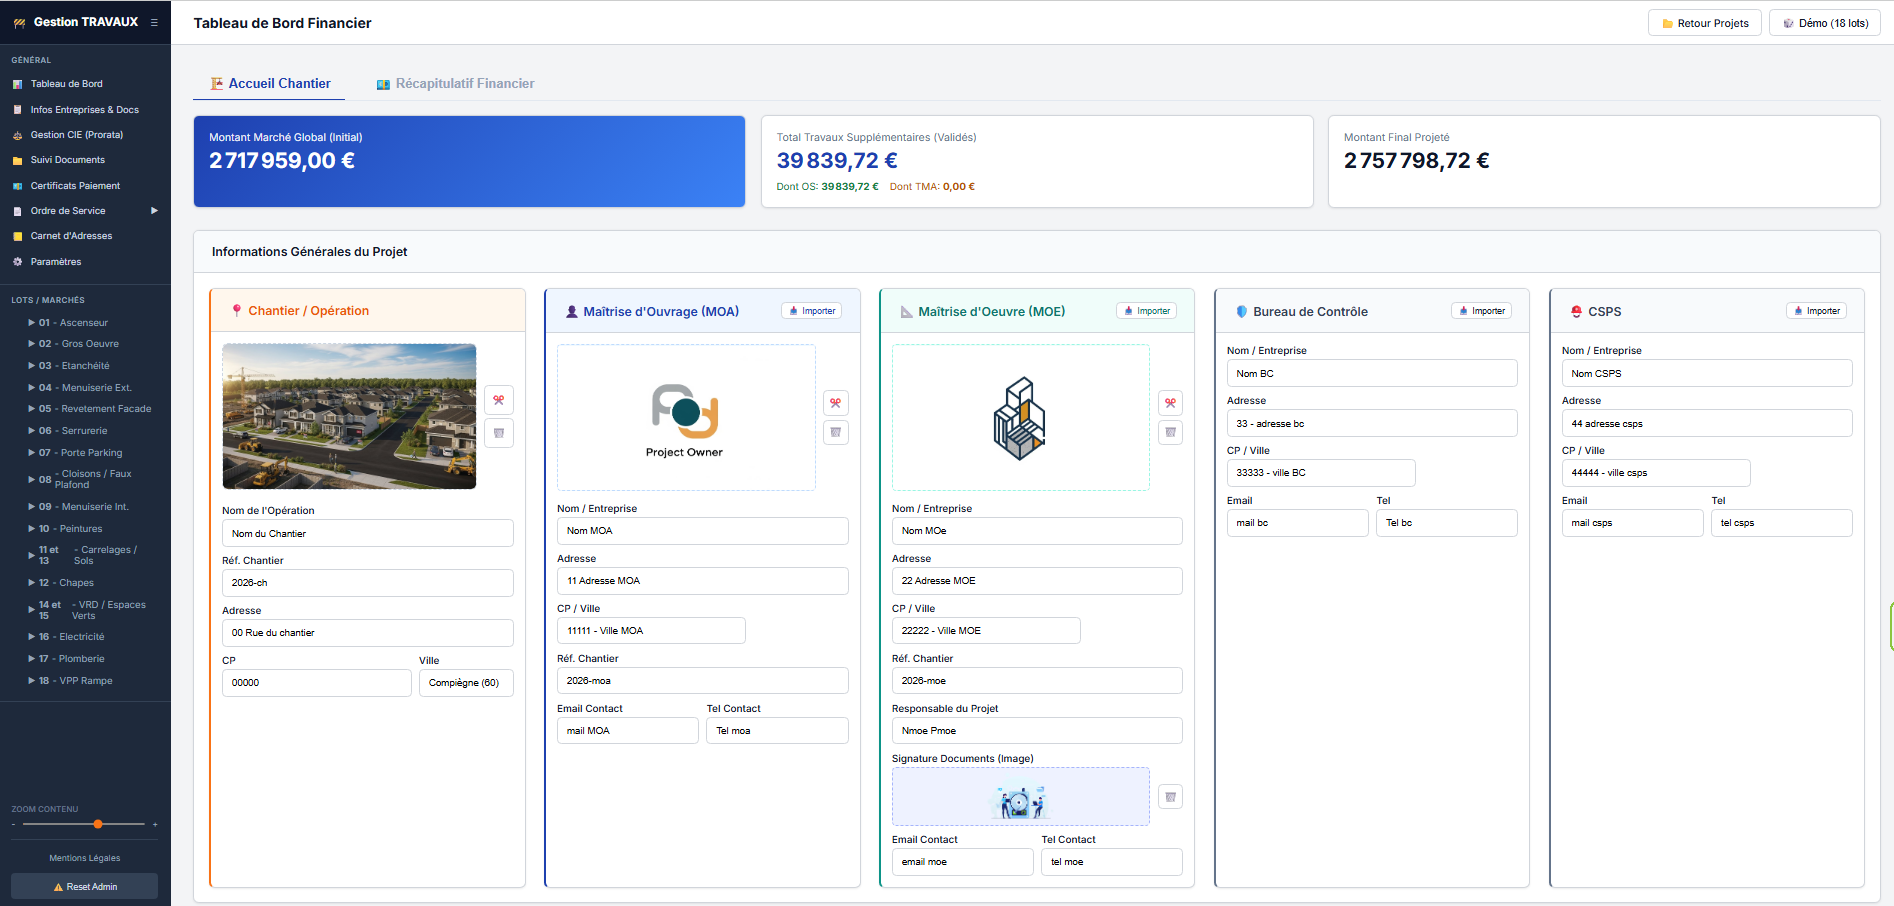Expand the Ordre de Service submenu arrow

coord(155,210)
